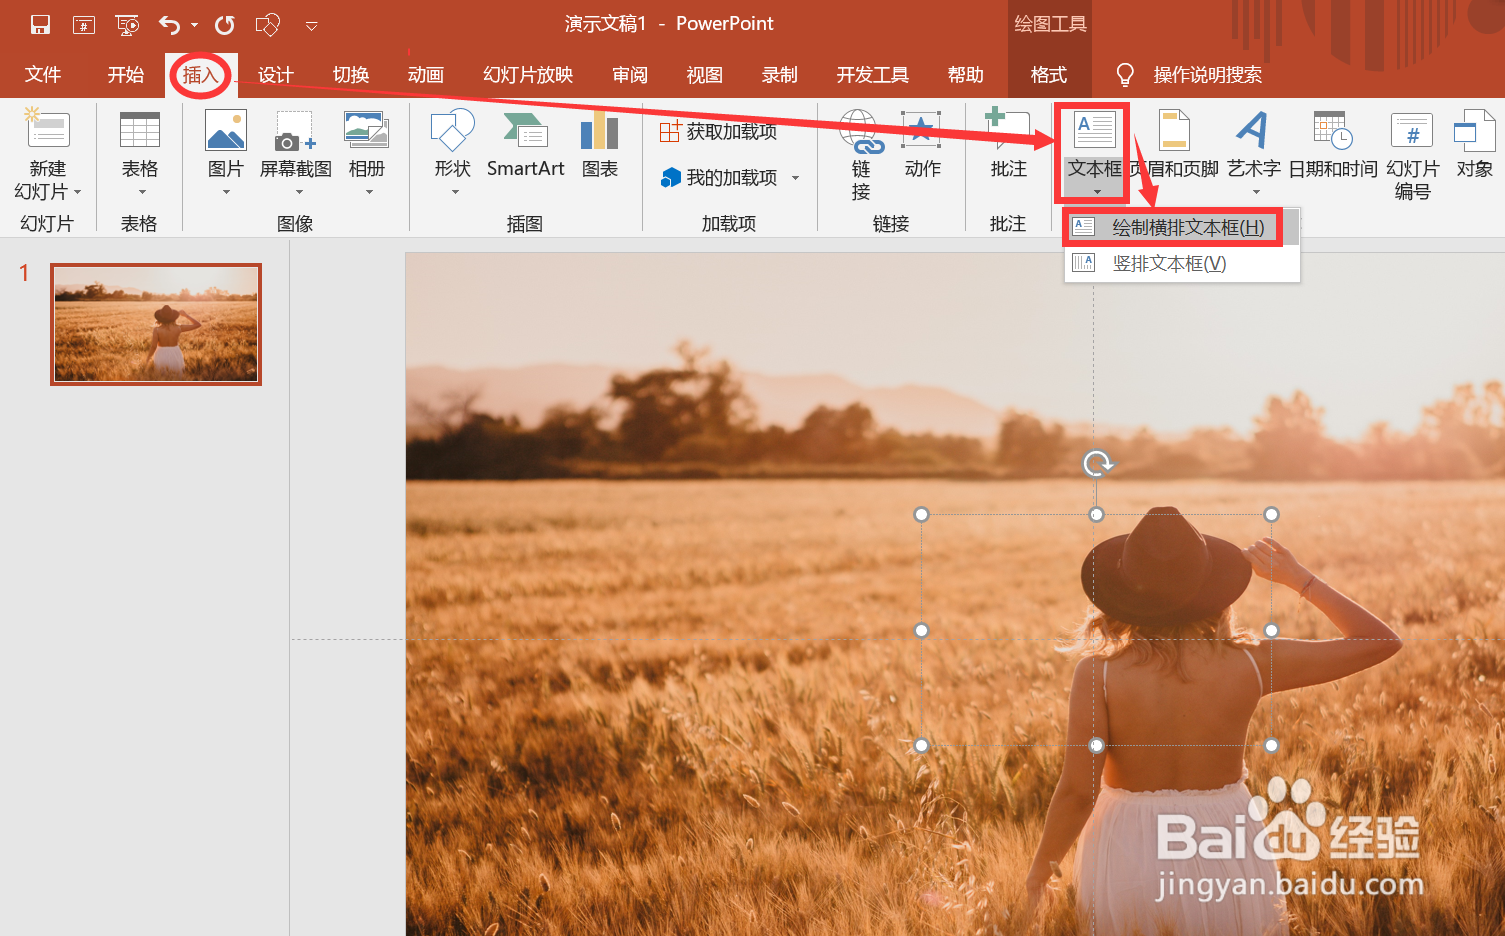Switch to the 开始 (Home) tab

(x=126, y=75)
